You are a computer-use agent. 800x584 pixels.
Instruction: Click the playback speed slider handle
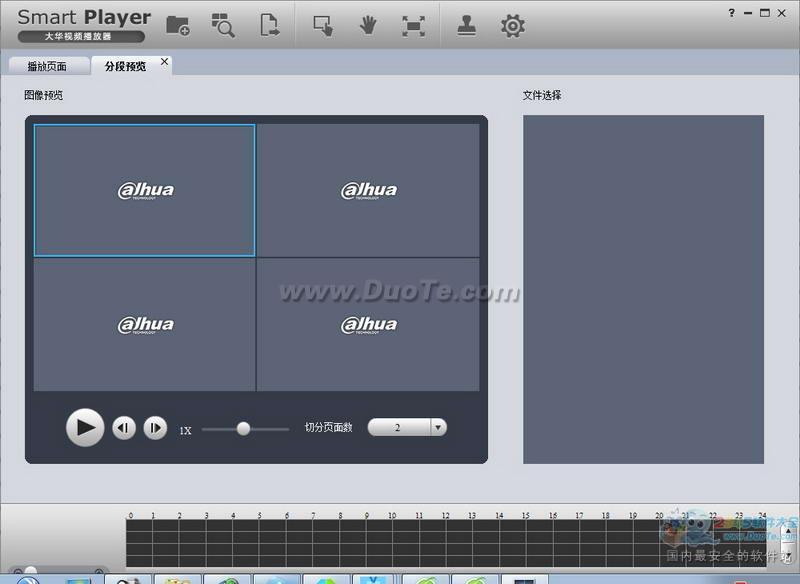tap(243, 428)
